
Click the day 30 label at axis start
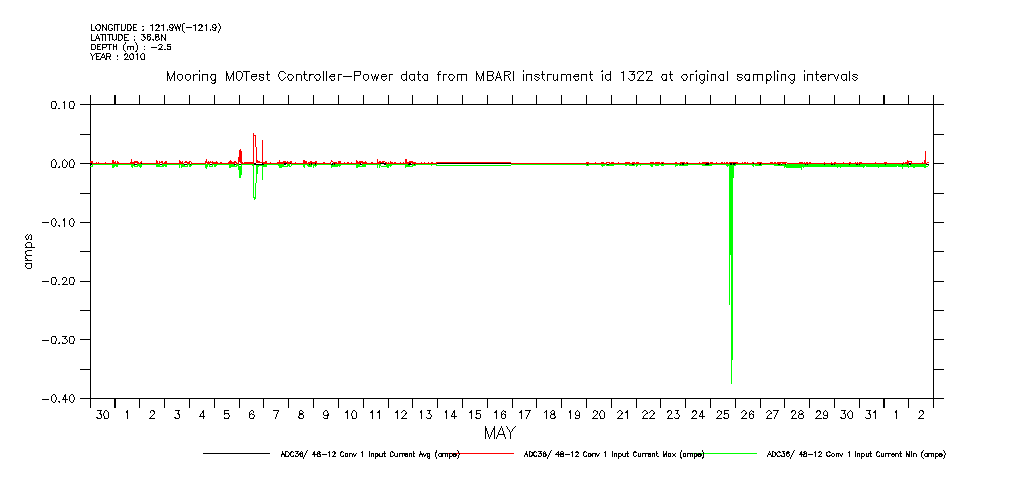tap(102, 414)
